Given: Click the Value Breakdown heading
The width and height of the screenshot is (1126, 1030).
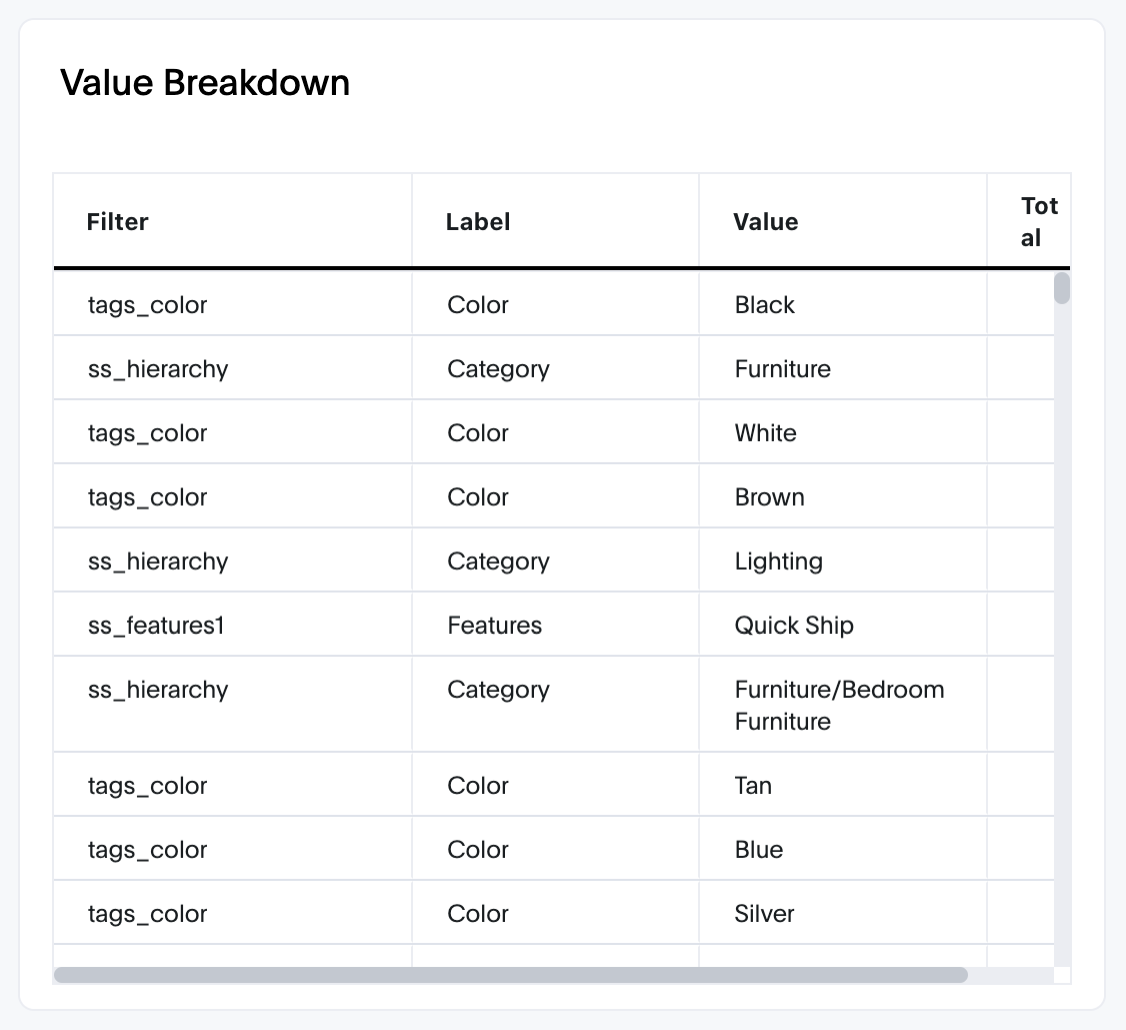Looking at the screenshot, I should click(x=205, y=83).
